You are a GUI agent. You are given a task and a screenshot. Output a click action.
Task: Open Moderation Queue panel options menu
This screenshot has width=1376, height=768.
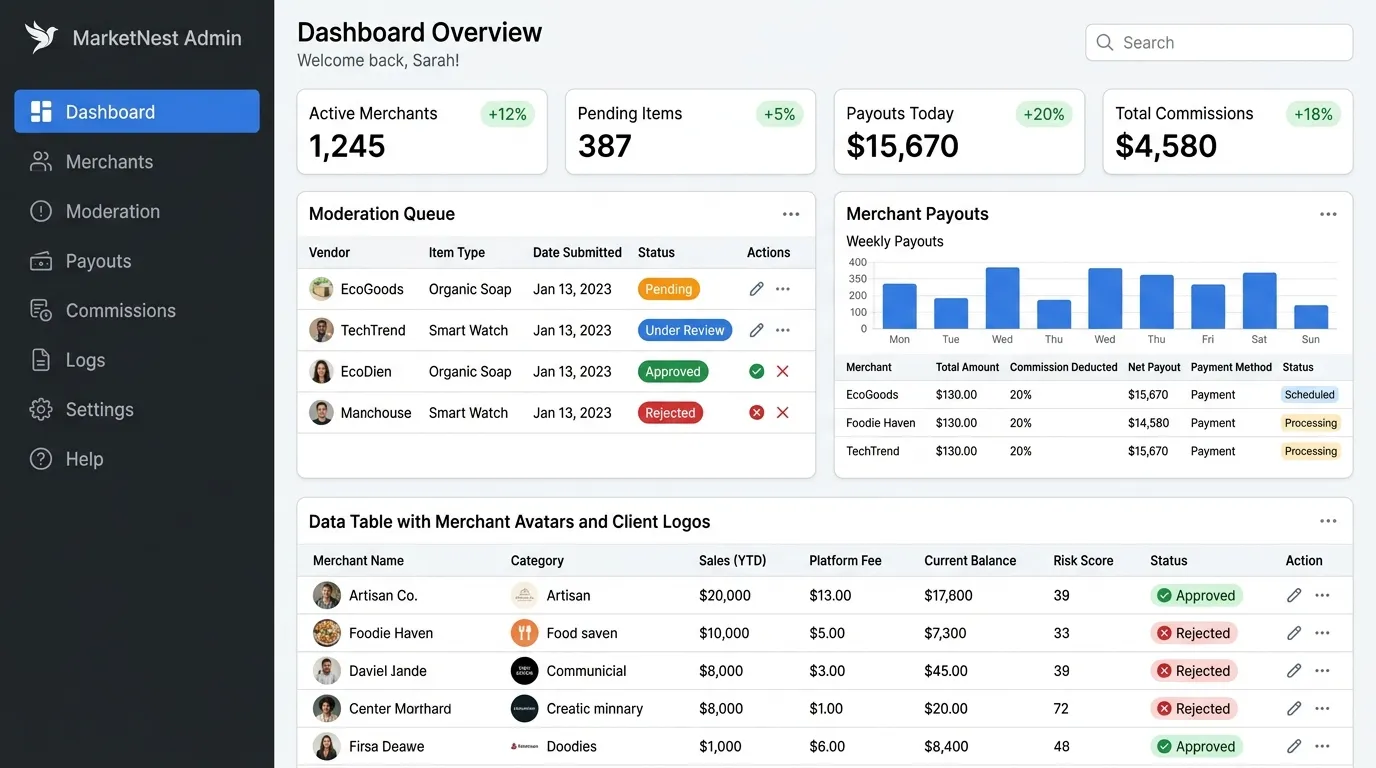point(791,214)
